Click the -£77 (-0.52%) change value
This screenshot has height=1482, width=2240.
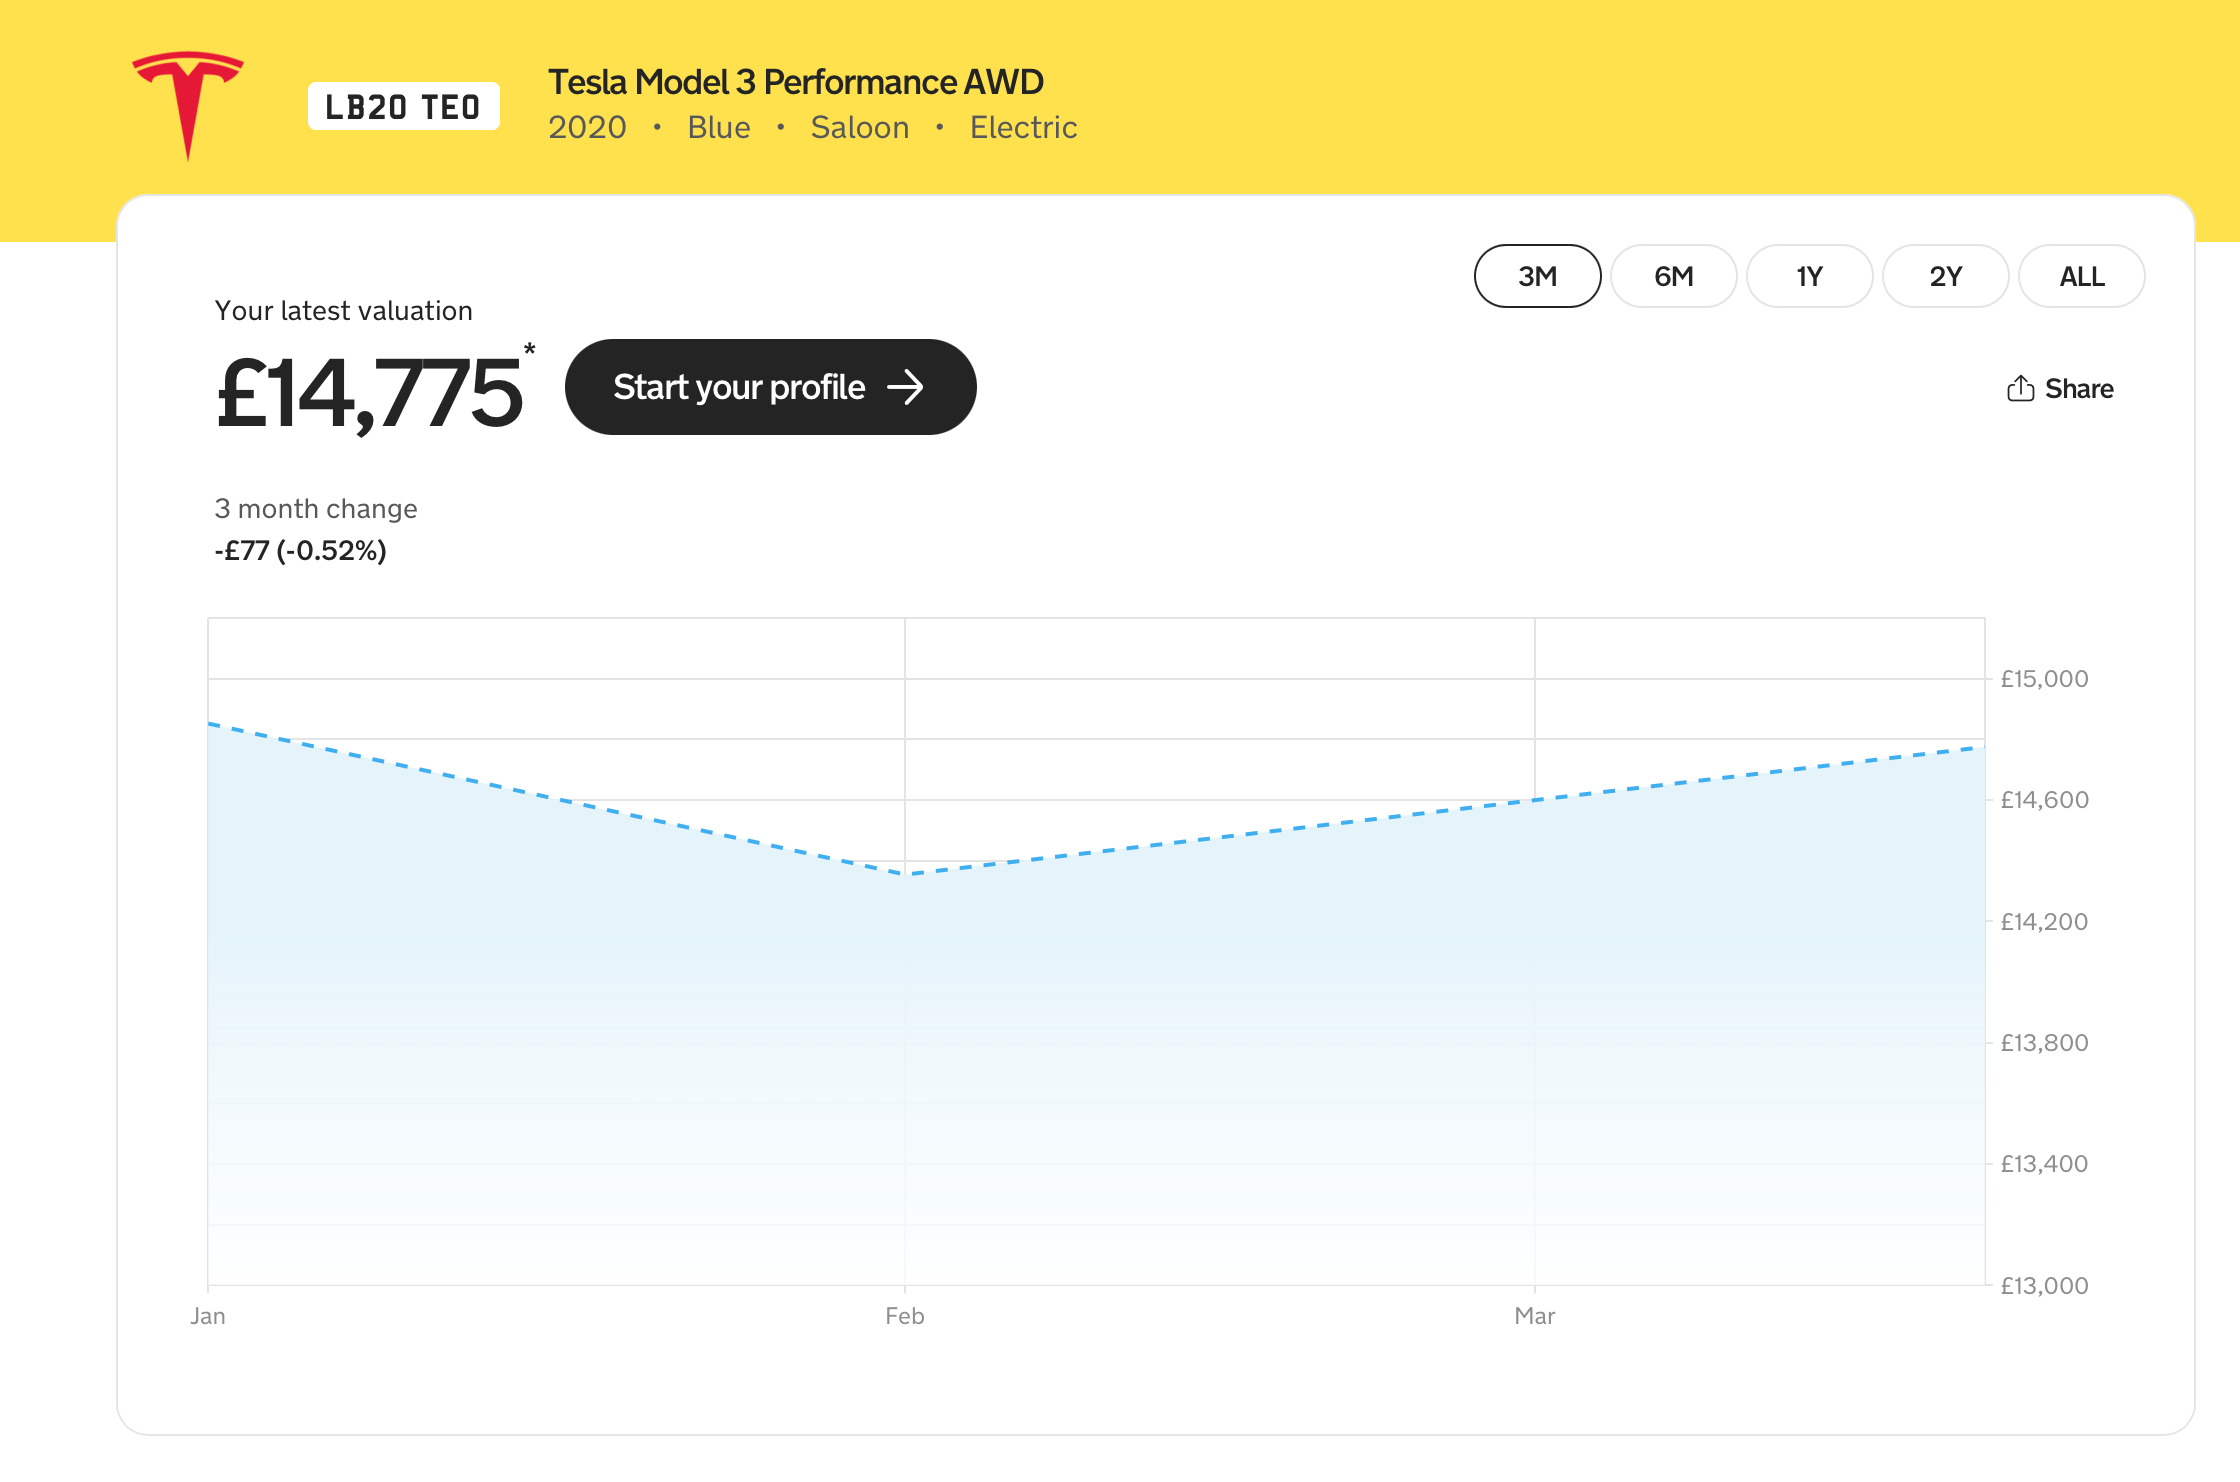300,550
